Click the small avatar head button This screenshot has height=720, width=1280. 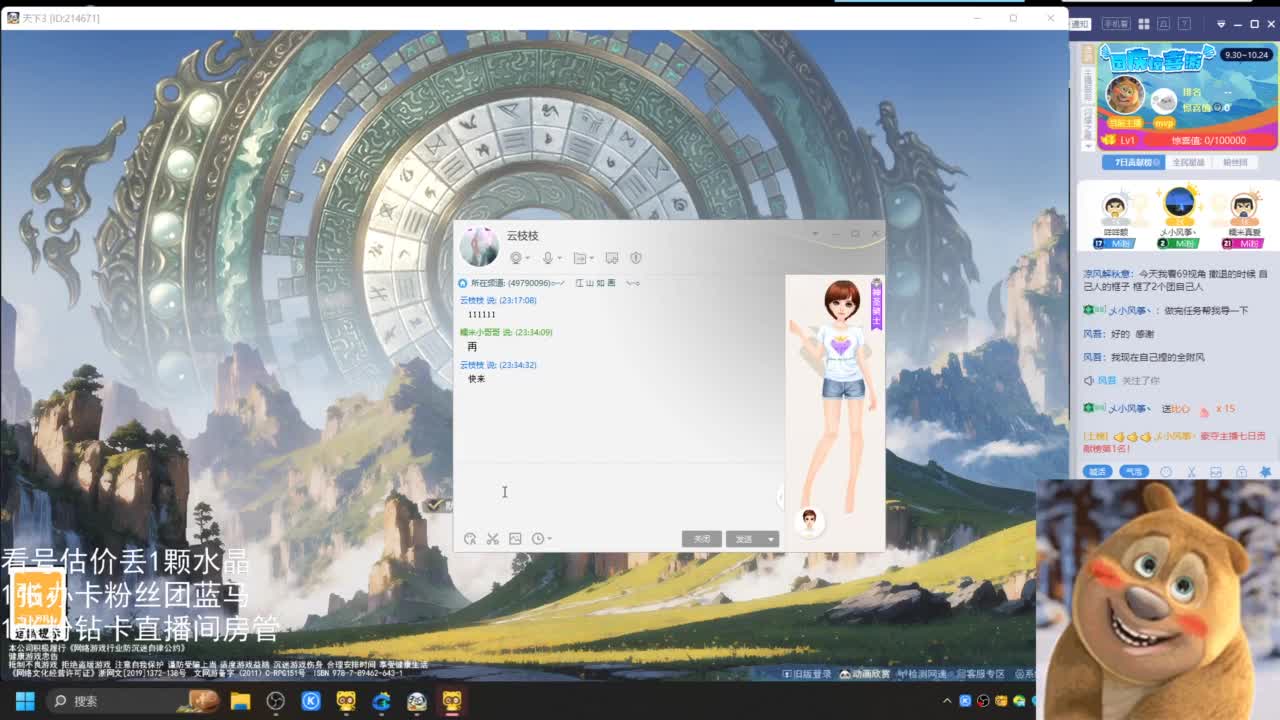809,520
